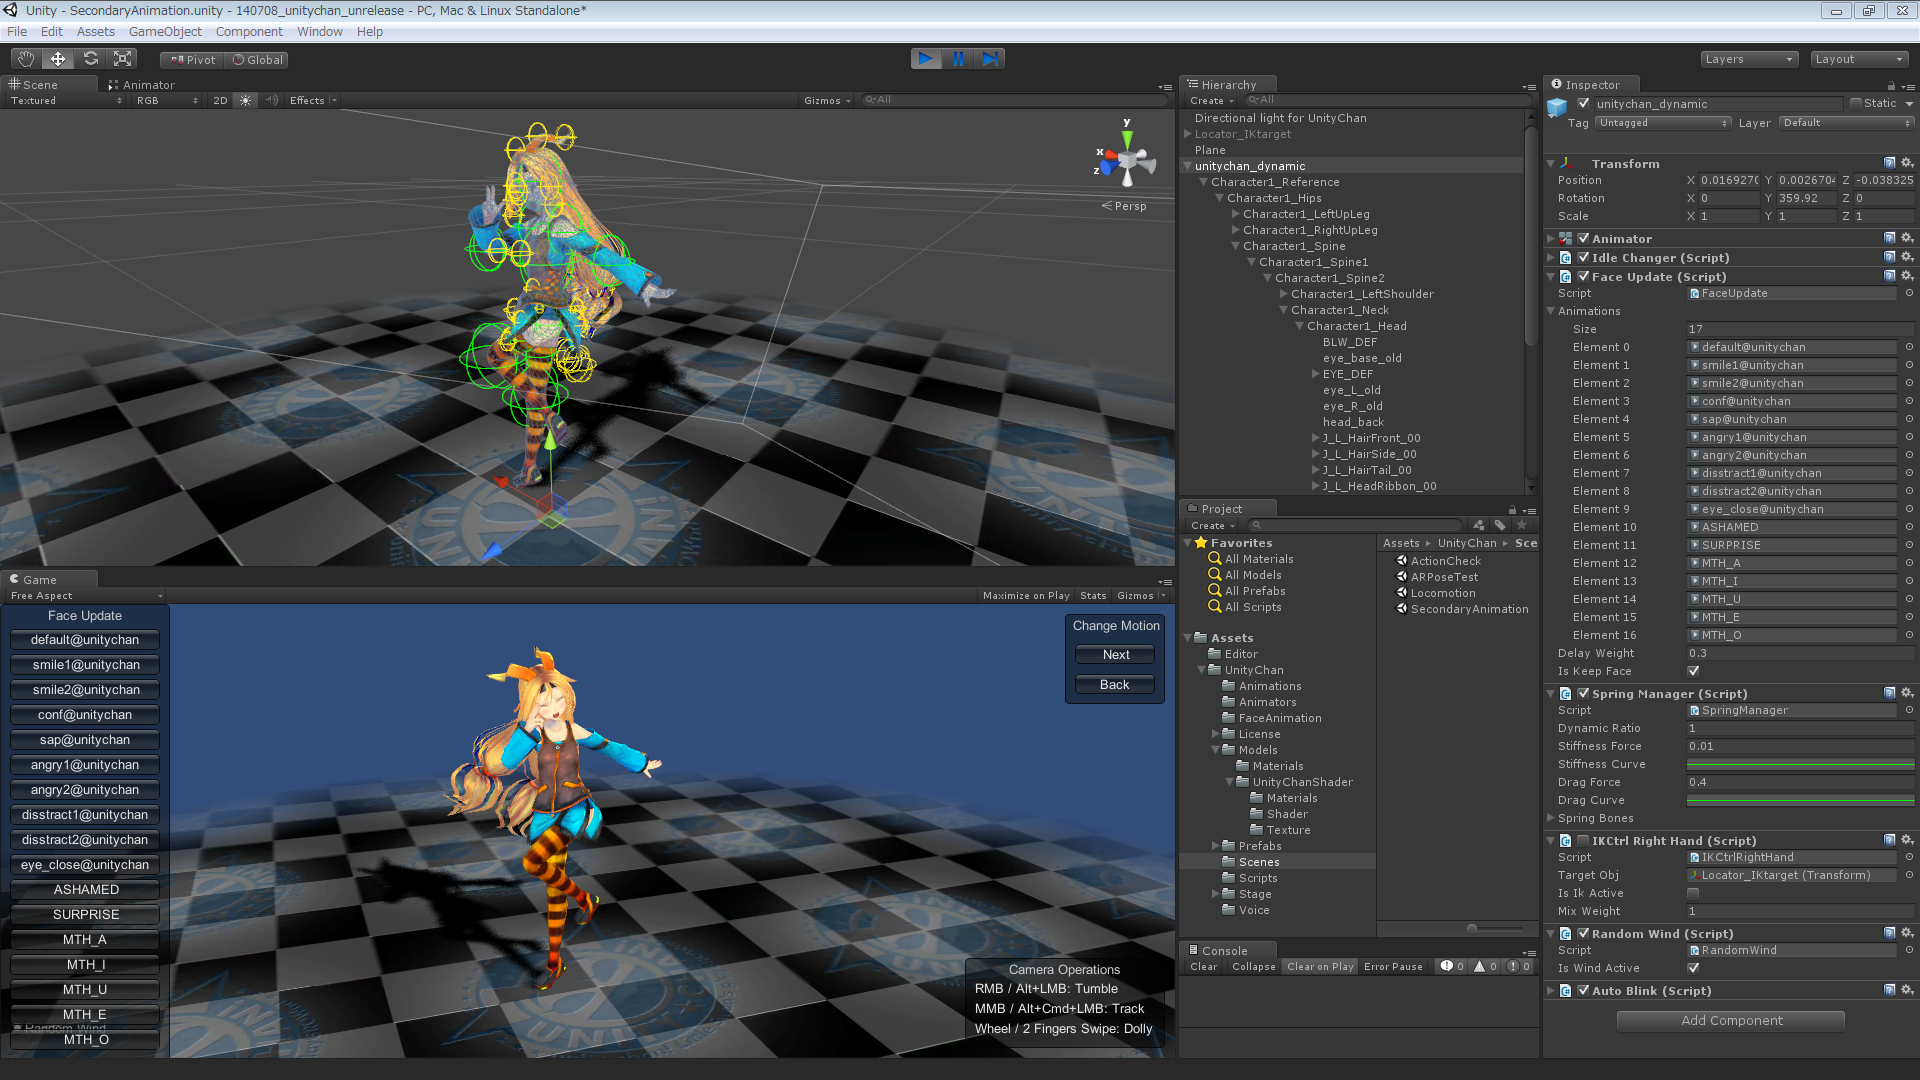Image resolution: width=1920 pixels, height=1080 pixels.
Task: Open the GameObject menu
Action: coord(165,32)
